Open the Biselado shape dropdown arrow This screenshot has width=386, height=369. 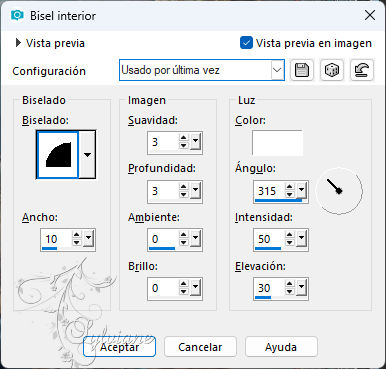(87, 154)
